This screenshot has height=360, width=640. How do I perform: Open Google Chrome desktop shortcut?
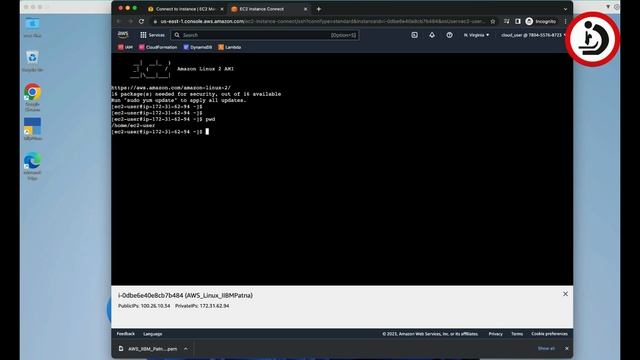(x=32, y=98)
